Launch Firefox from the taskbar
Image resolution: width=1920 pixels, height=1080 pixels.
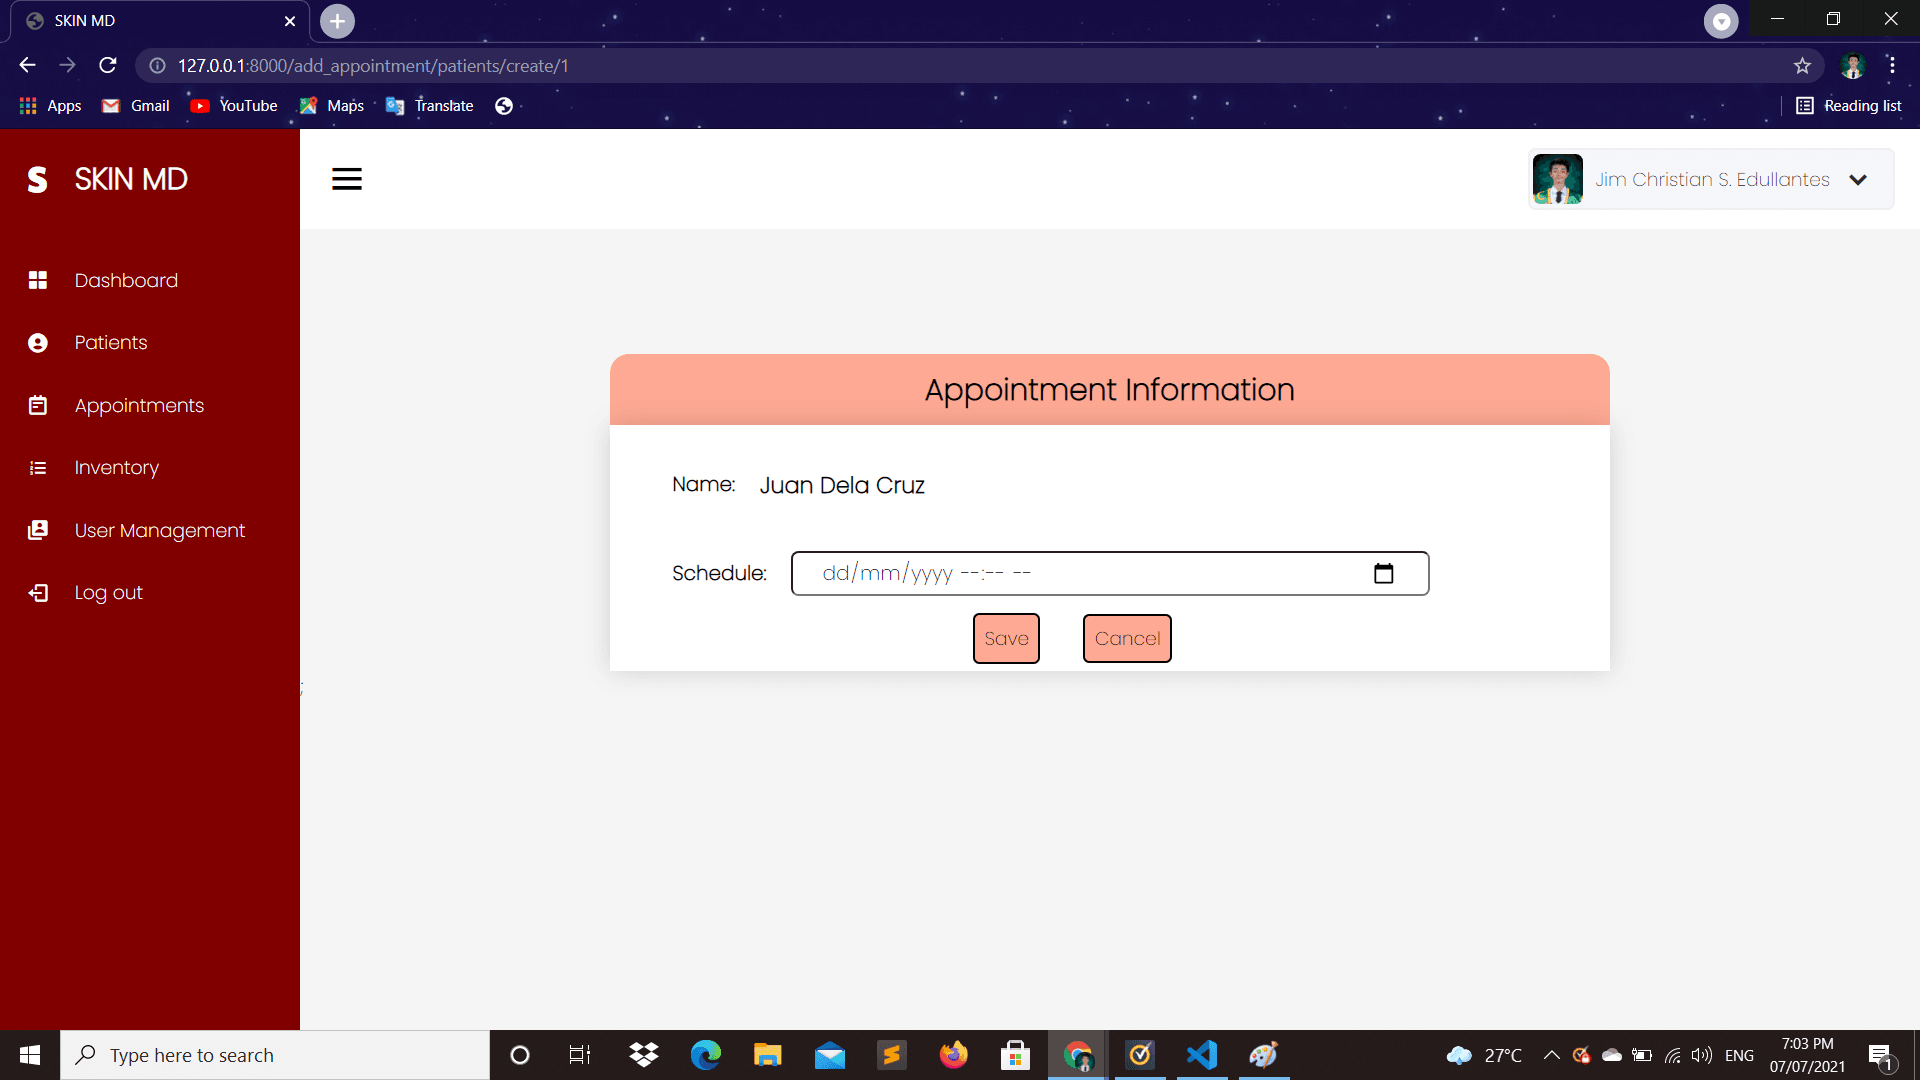[x=954, y=1055]
